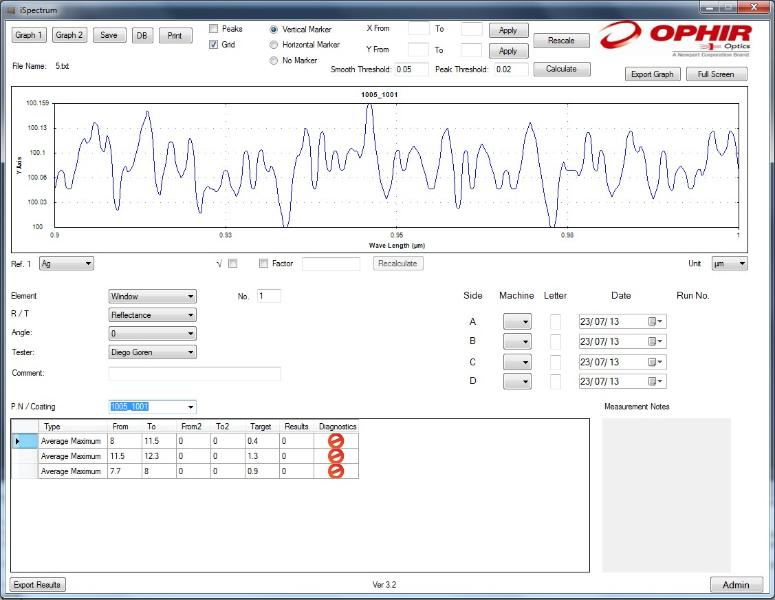This screenshot has height=600, width=775.
Task: Apply the Y range
Action: 509,51
